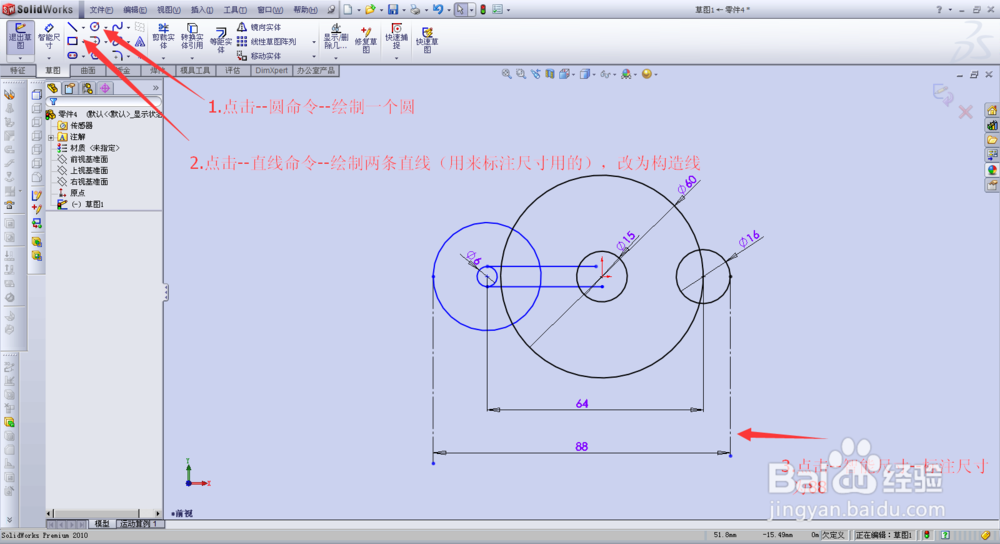Open the 剪裁实体 dropdown arrow
The image size is (1000, 544).
point(163,58)
